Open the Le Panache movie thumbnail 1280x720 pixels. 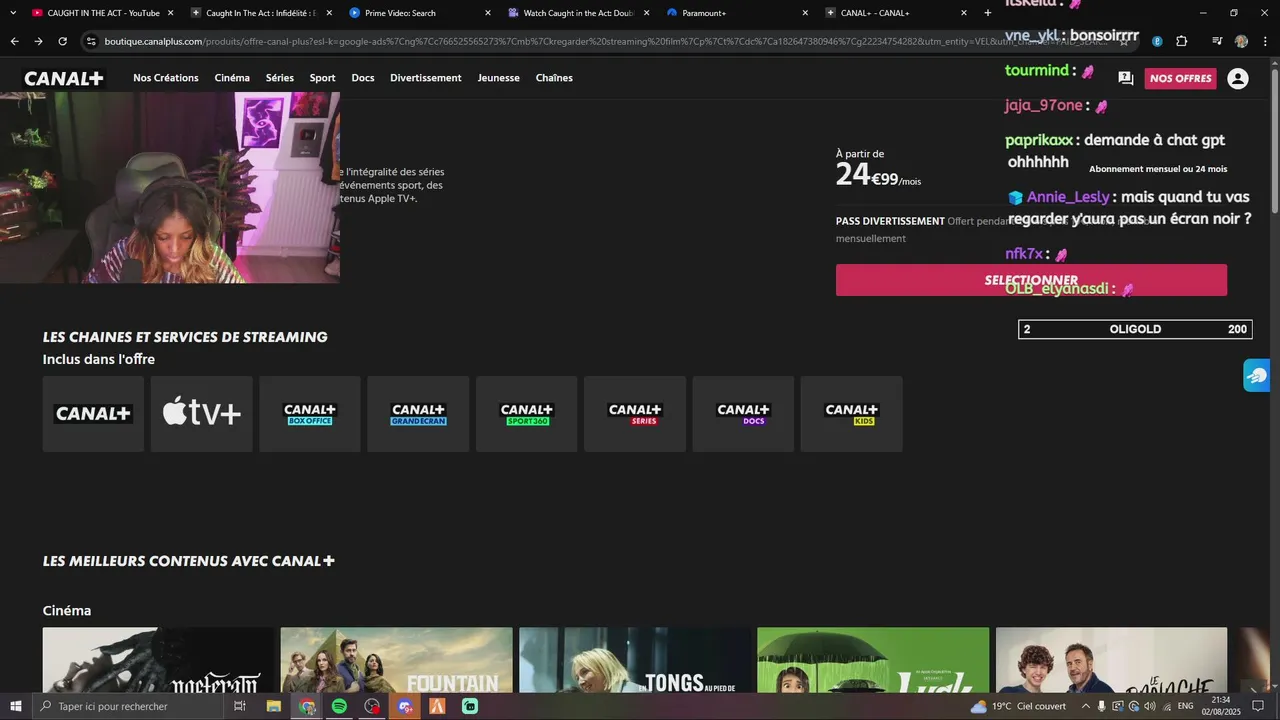(x=1111, y=660)
